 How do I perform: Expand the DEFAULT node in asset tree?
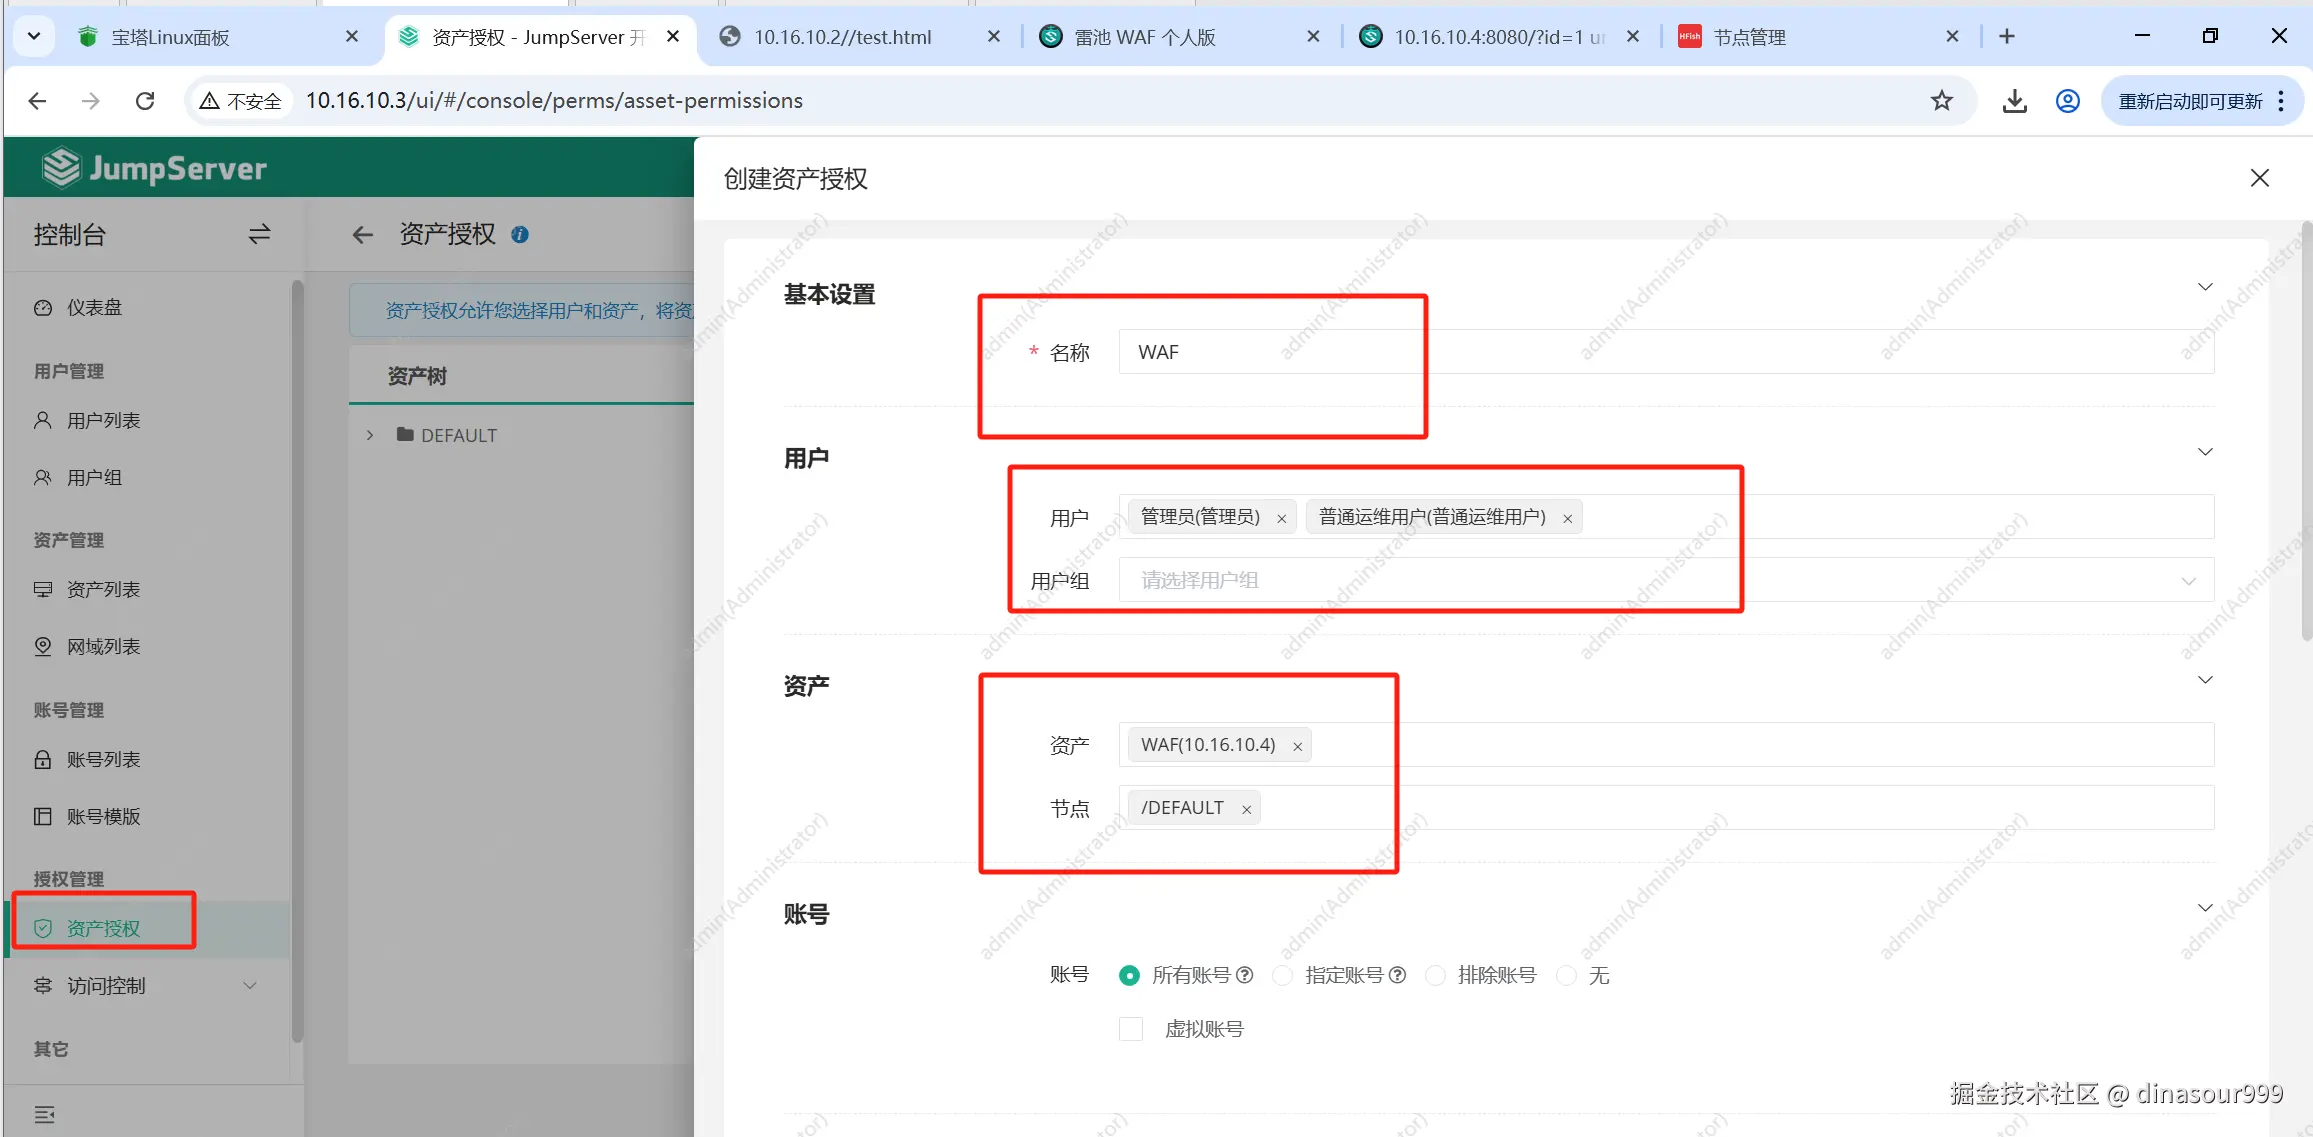370,435
